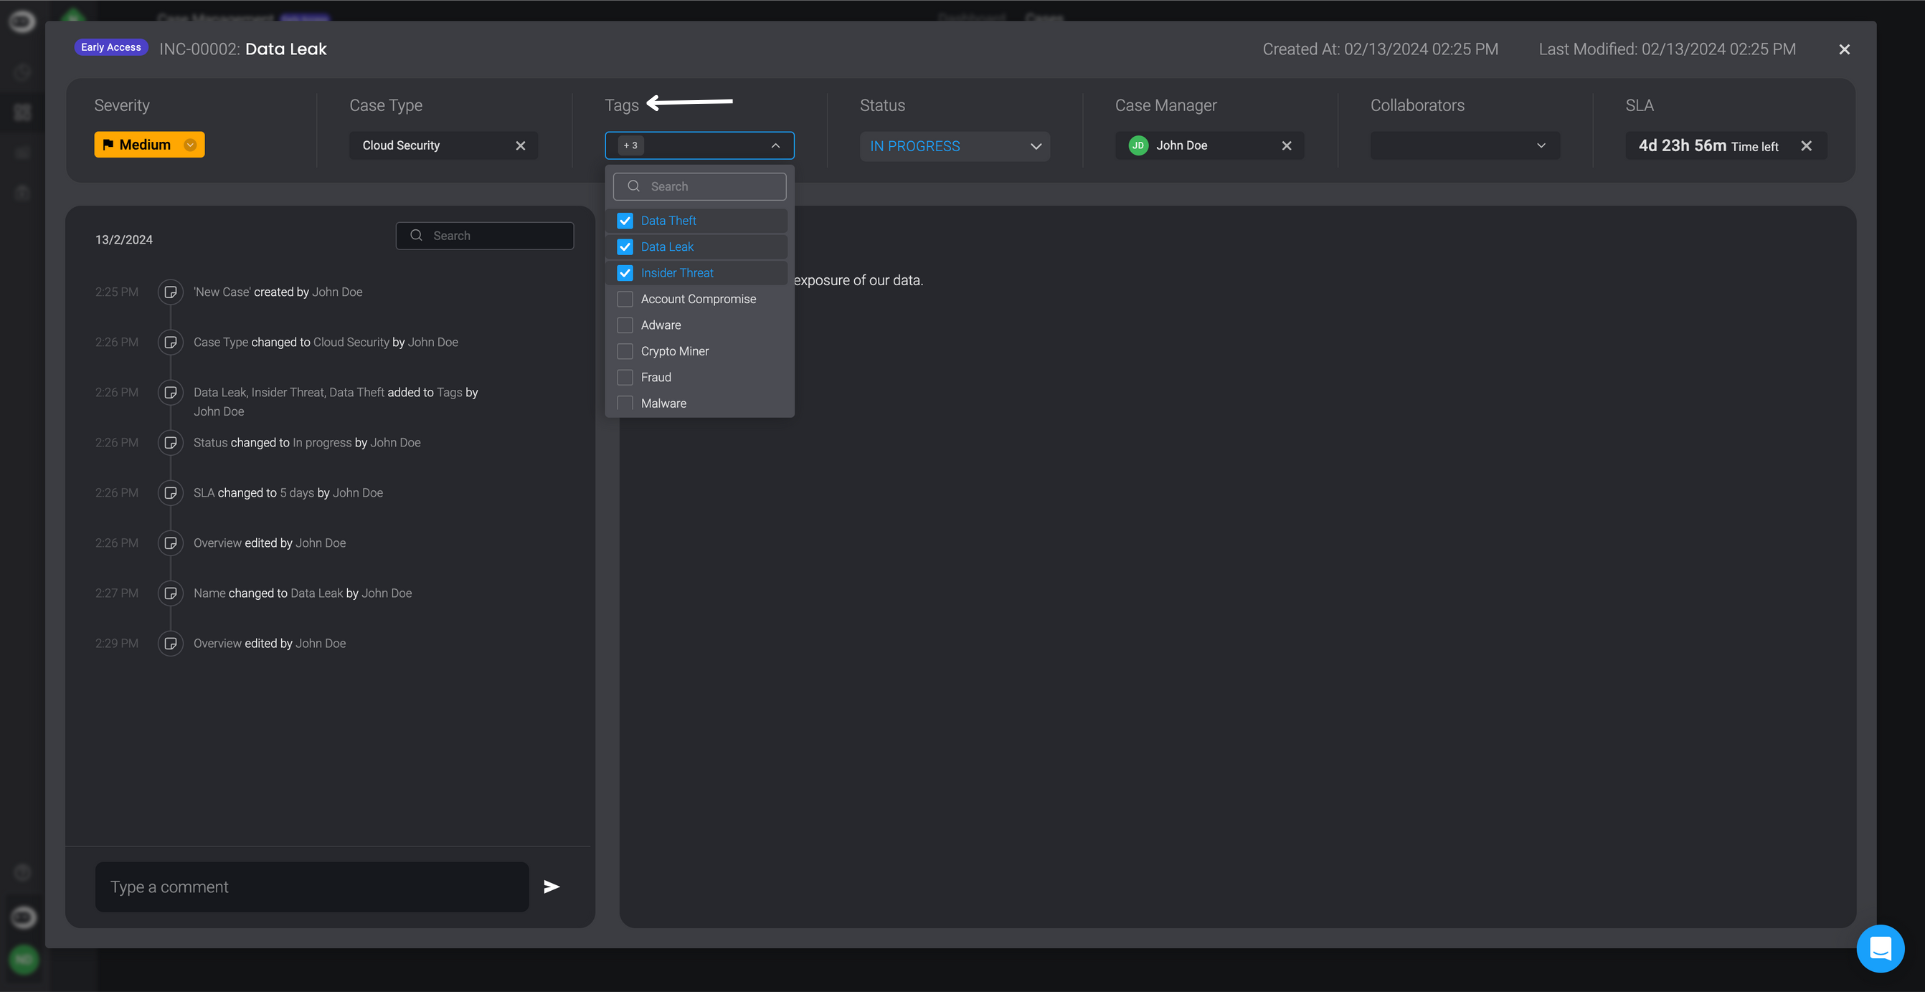Image resolution: width=1925 pixels, height=992 pixels.
Task: Collapse the Tags dropdown chevron
Action: point(775,146)
